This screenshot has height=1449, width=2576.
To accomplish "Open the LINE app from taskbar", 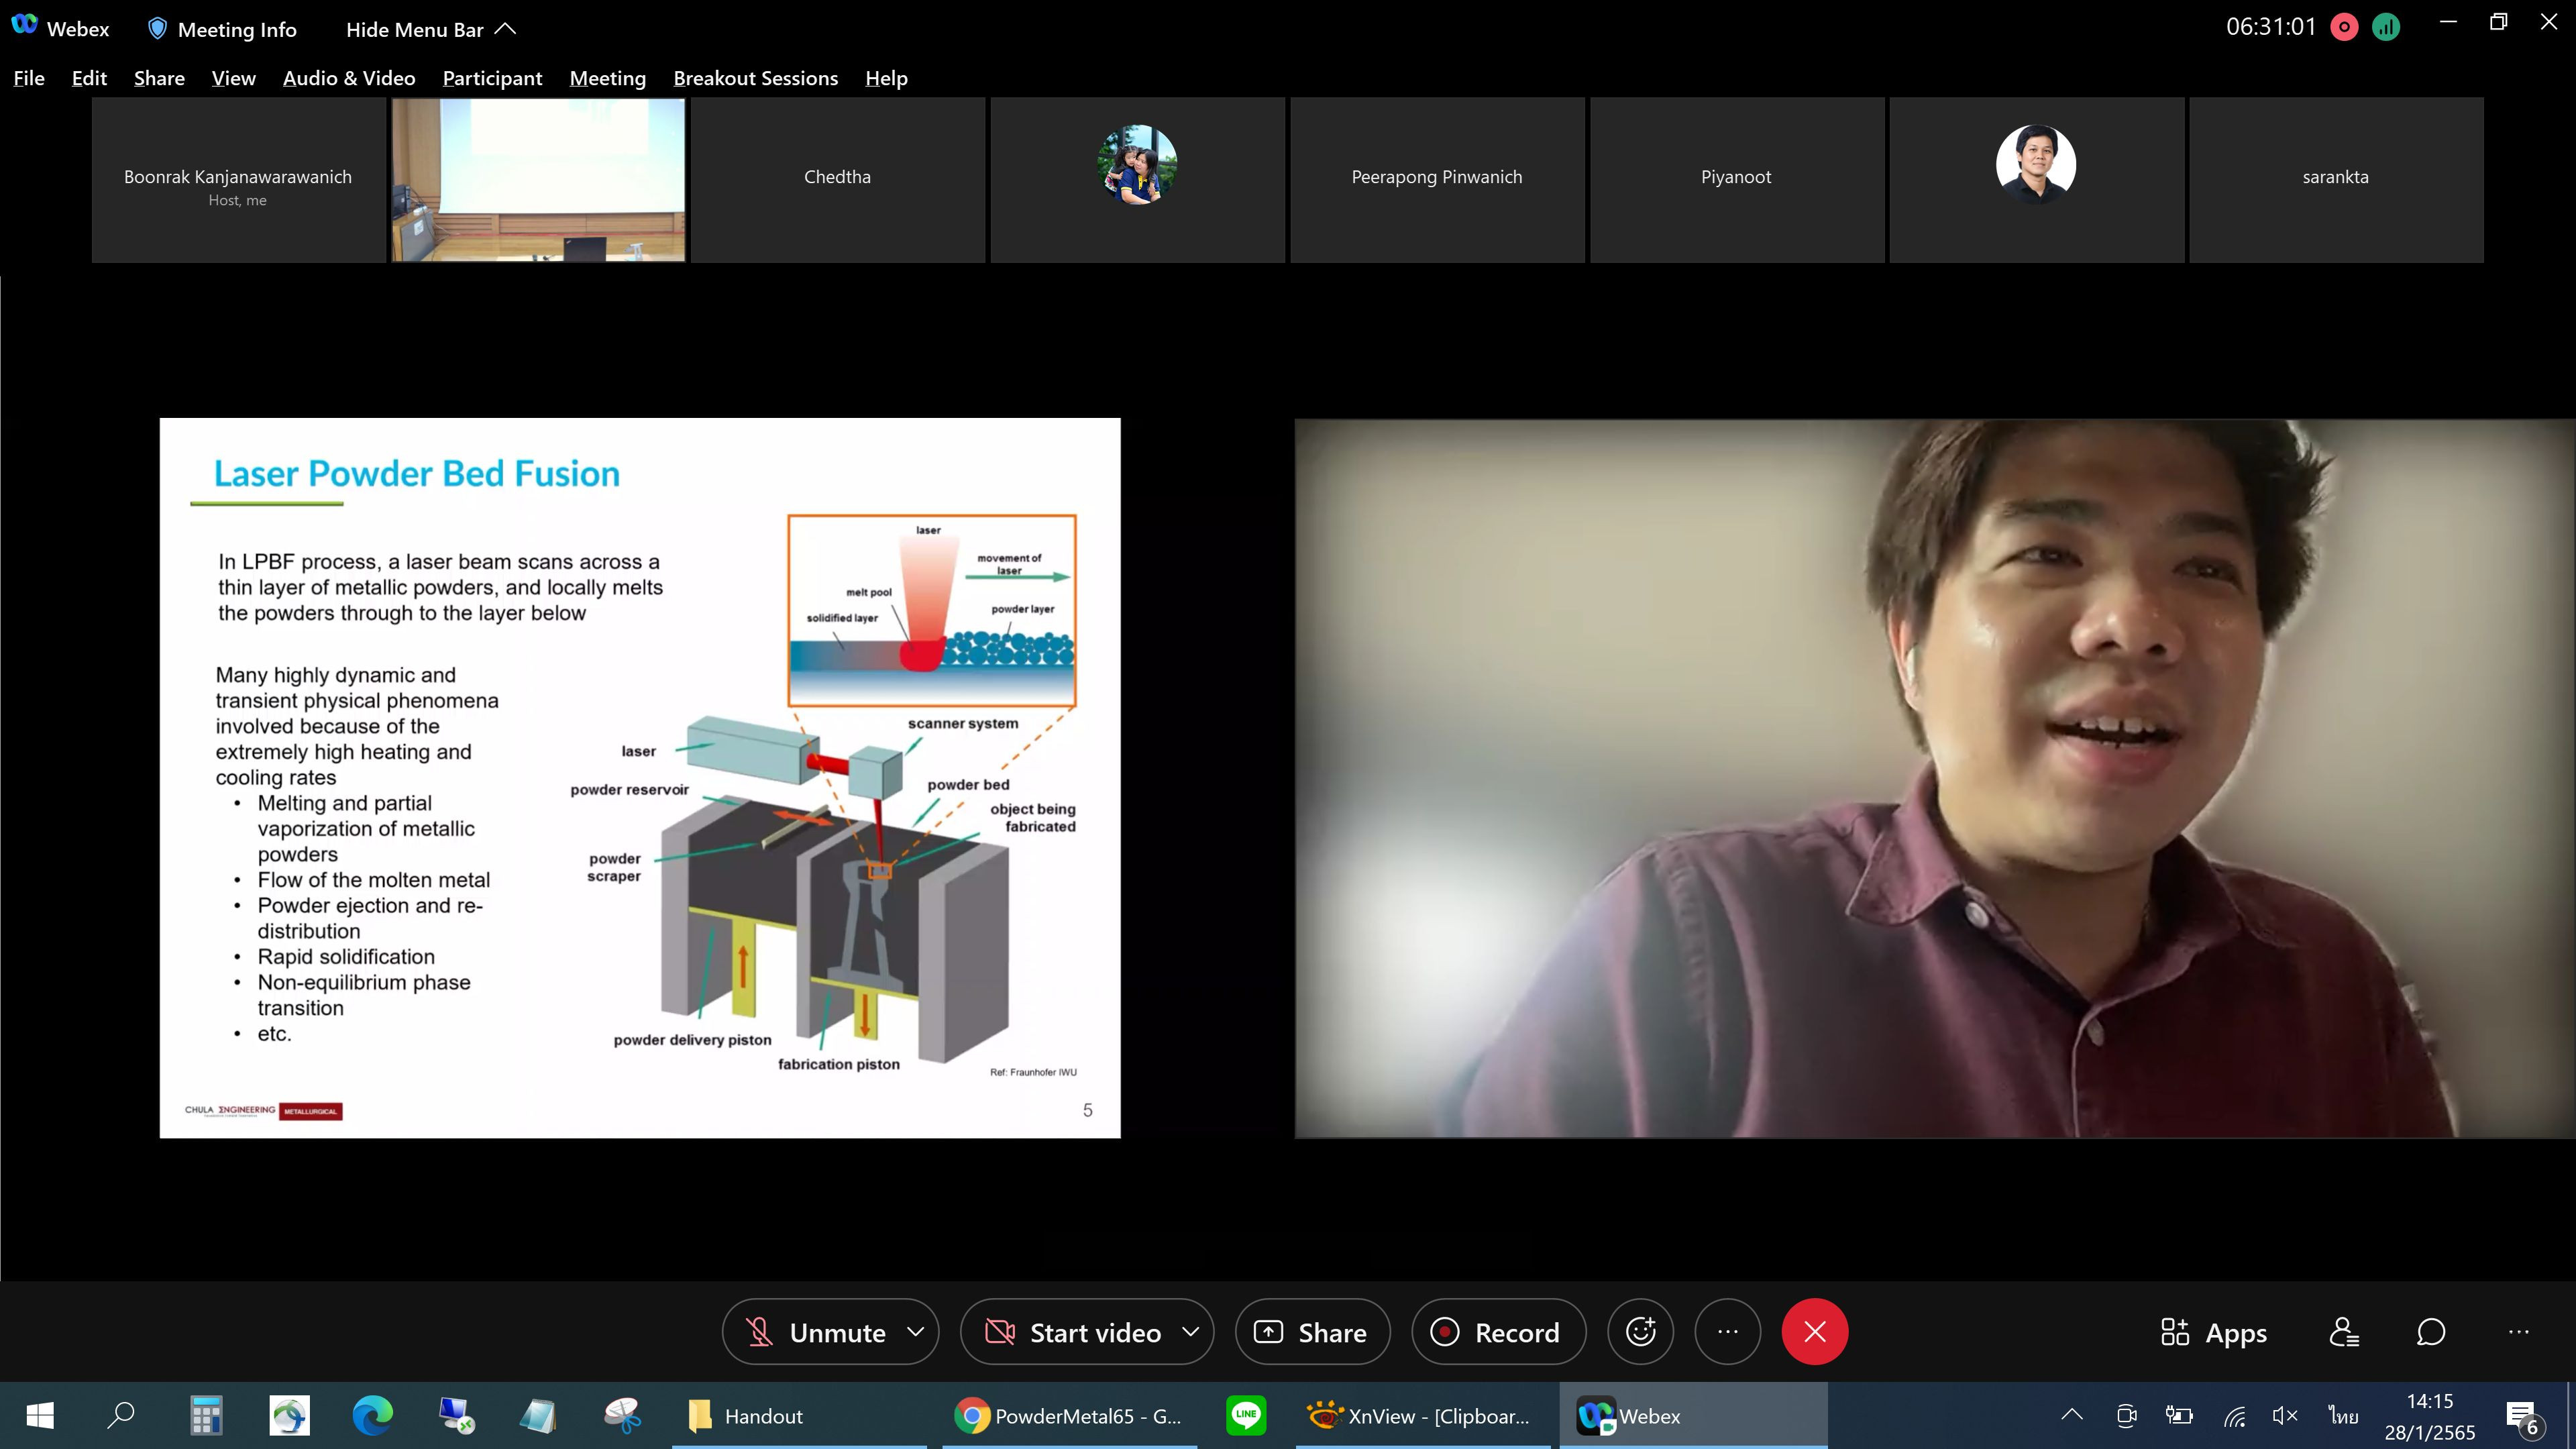I will click(x=1246, y=1416).
